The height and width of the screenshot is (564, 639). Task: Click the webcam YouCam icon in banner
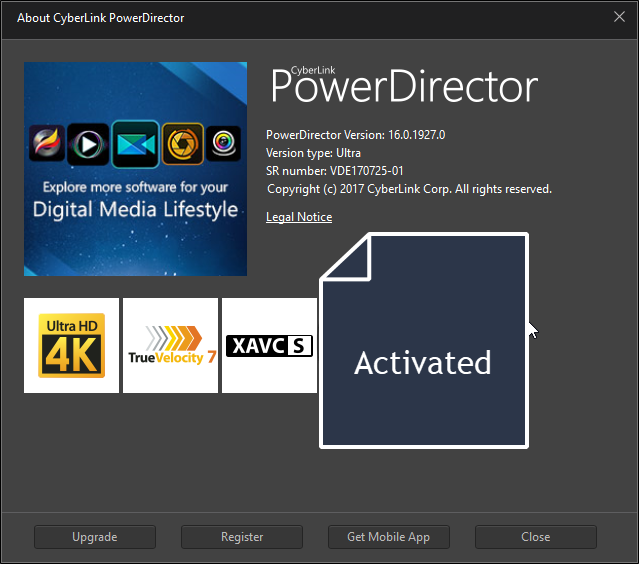point(223,143)
